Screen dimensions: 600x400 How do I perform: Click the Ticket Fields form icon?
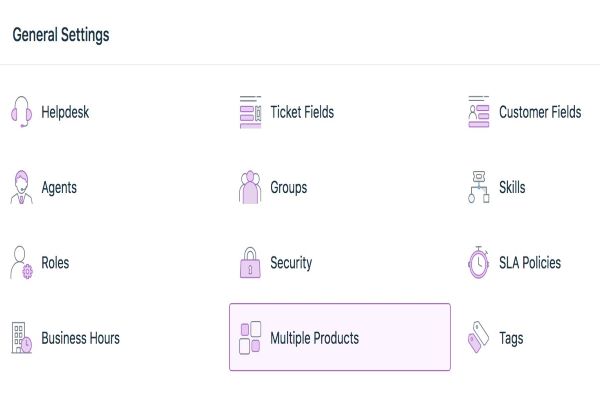(x=250, y=112)
